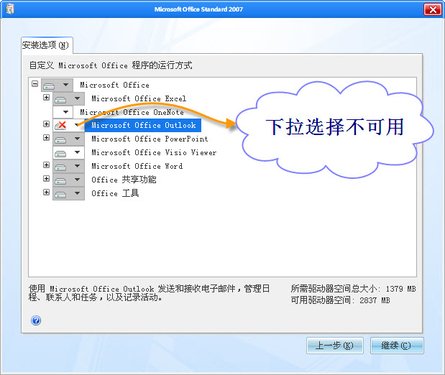The height and width of the screenshot is (375, 445).
Task: Click the 所需驱动器空间总大小 1379 MB text
Action: tap(353, 288)
